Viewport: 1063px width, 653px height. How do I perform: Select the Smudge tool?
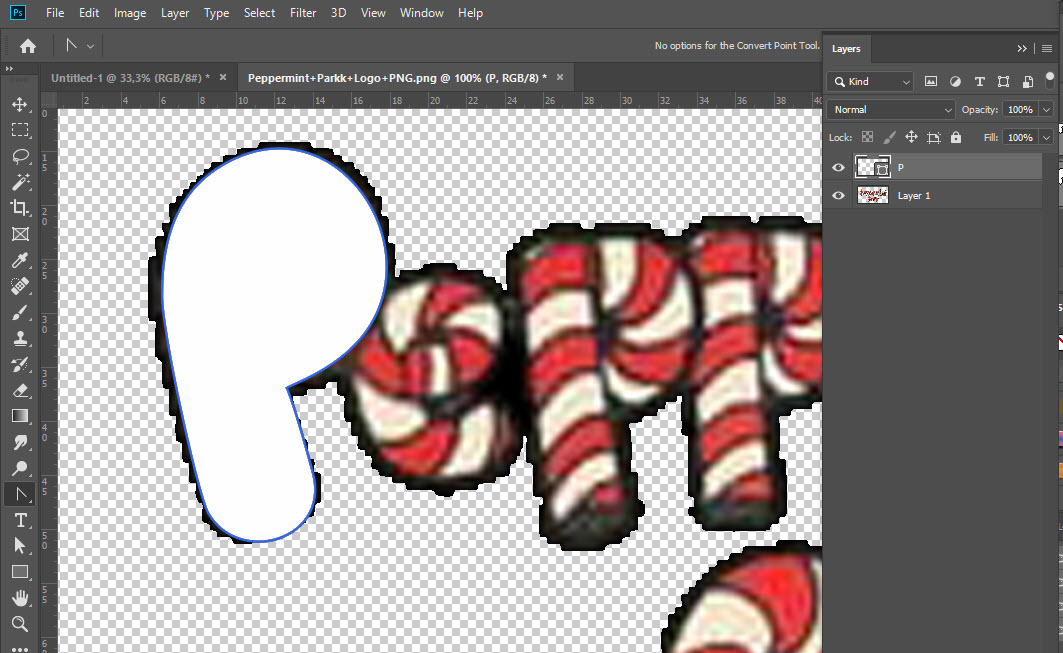(20, 442)
